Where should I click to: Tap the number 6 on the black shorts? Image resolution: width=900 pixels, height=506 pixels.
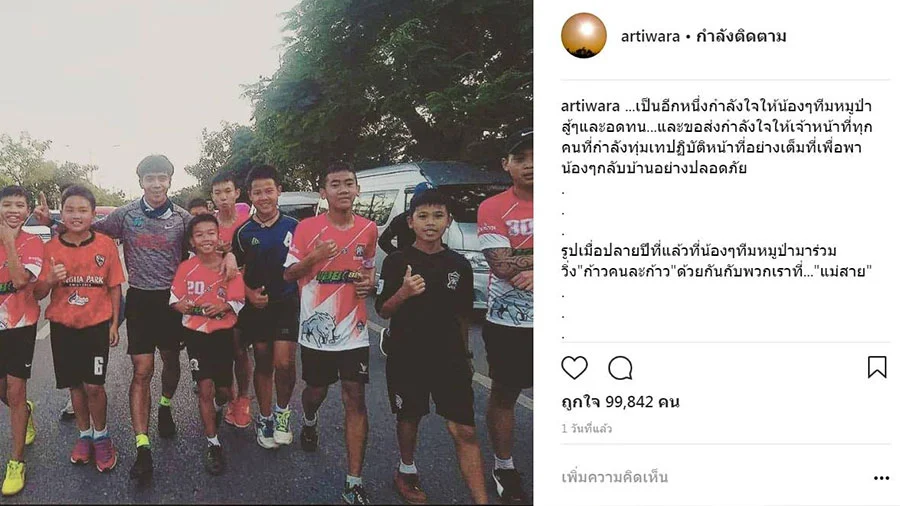pyautogui.click(x=99, y=366)
